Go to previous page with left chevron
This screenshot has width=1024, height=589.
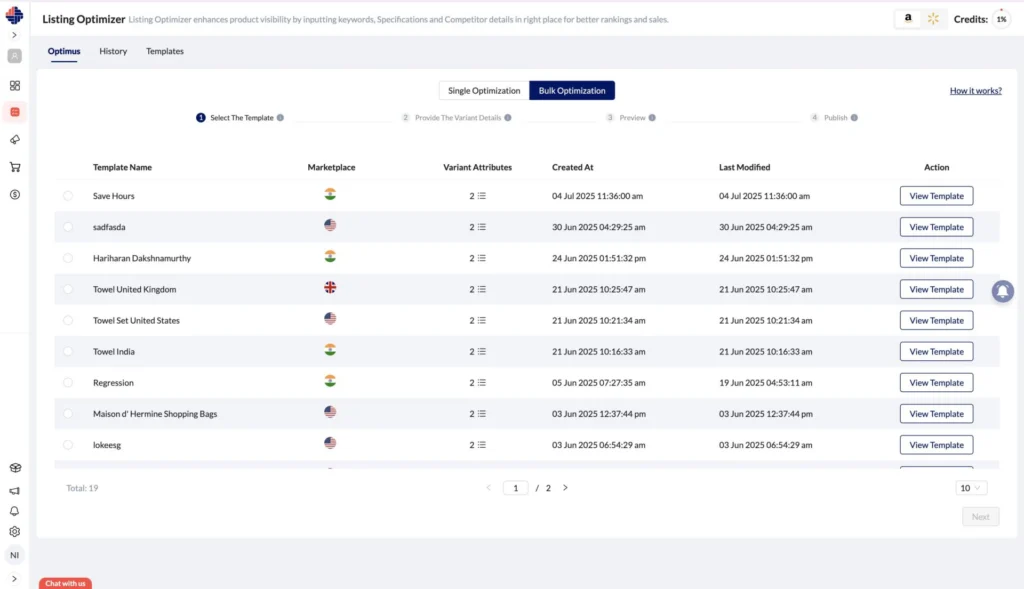pyautogui.click(x=488, y=488)
